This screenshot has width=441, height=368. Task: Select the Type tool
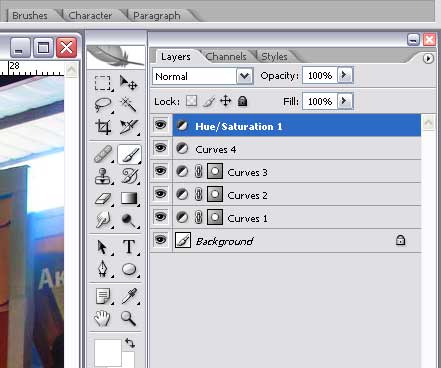(129, 247)
